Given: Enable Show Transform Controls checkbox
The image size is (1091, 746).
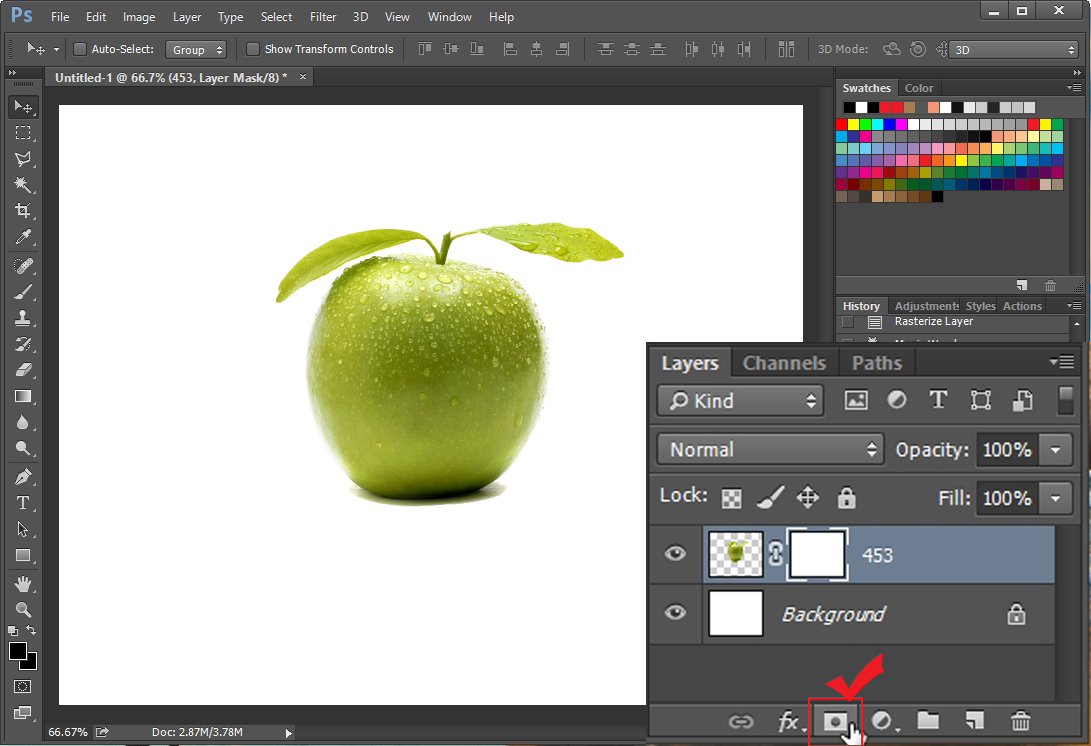Looking at the screenshot, I should click(x=253, y=49).
